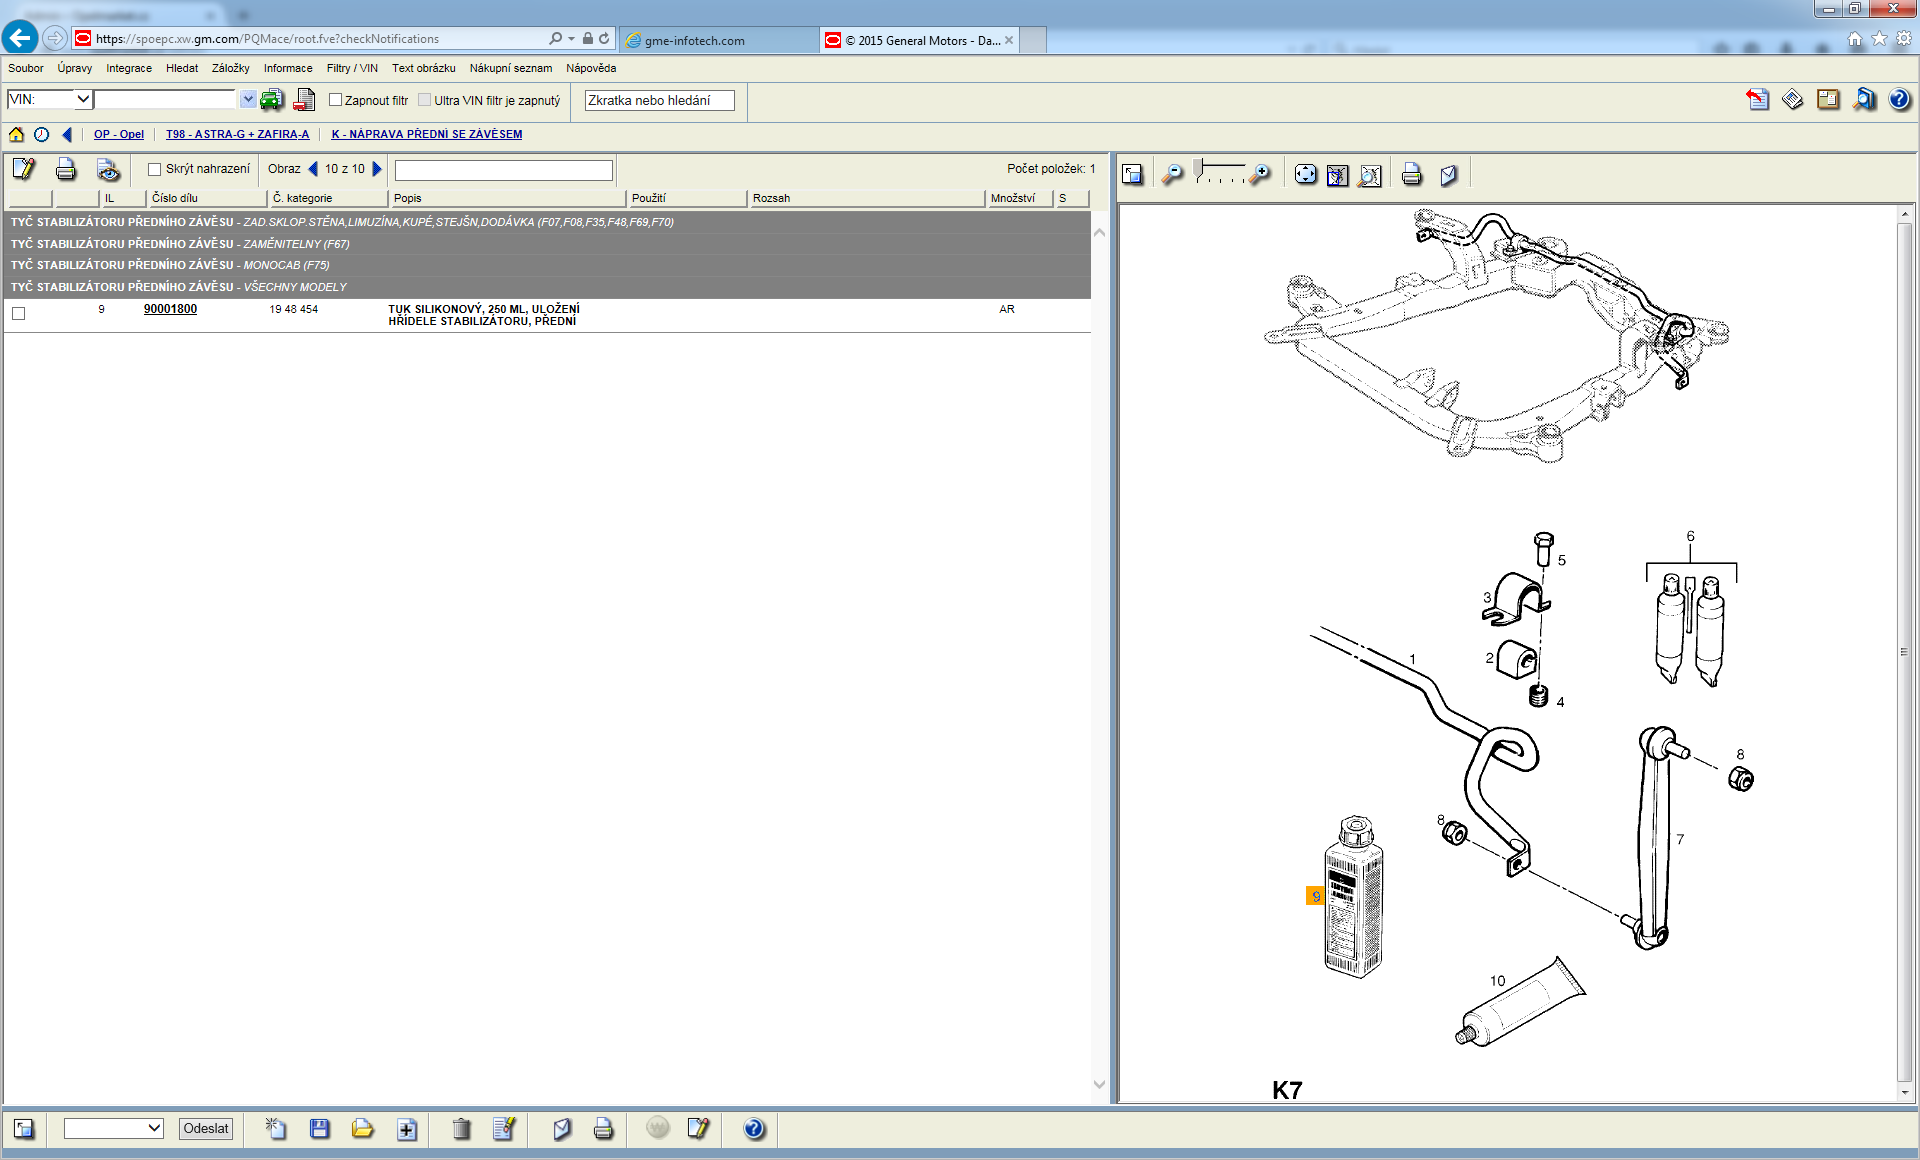Check the Skrýt nahrazení option
1920x1160 pixels.
[x=155, y=169]
